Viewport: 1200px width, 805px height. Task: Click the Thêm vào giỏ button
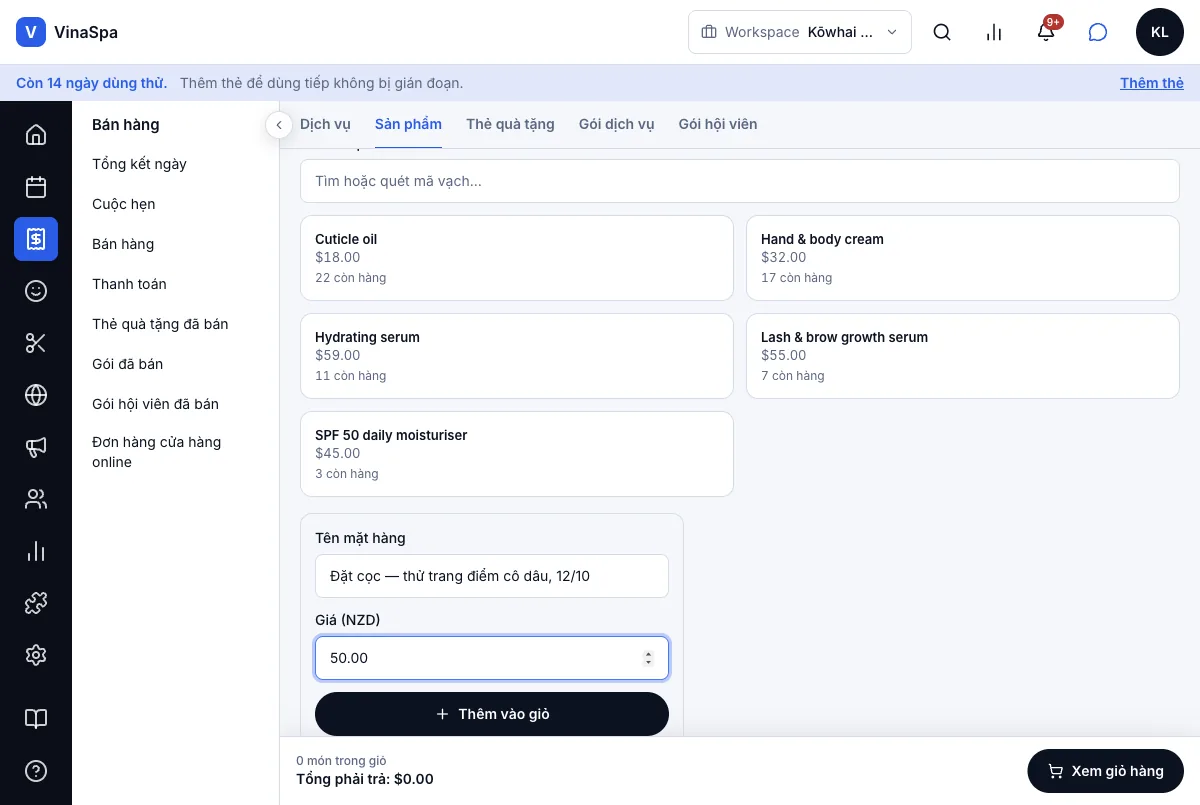click(x=492, y=714)
